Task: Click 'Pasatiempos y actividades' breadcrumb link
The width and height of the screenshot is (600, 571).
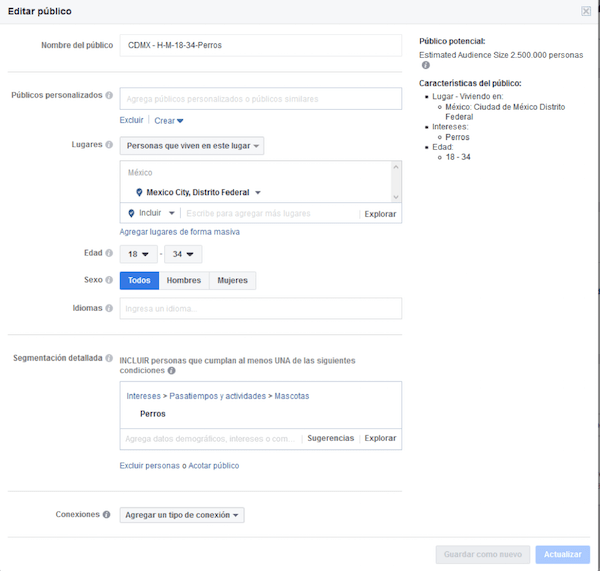Action: [x=217, y=396]
